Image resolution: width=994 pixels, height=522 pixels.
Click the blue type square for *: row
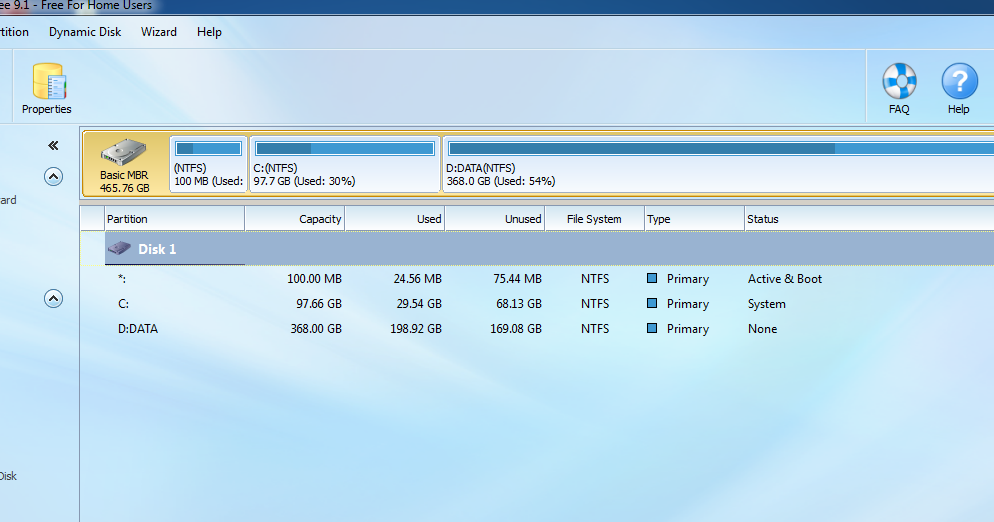tap(652, 278)
